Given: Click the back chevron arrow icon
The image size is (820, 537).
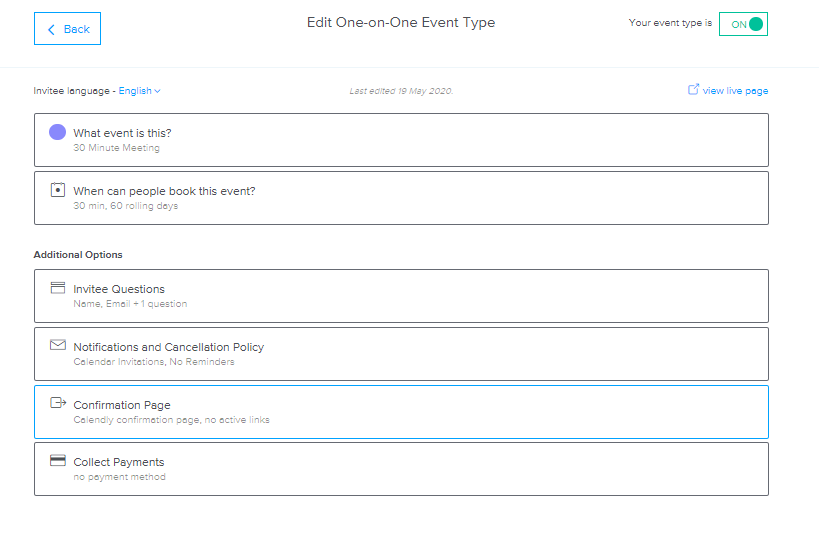Looking at the screenshot, I should (x=51, y=30).
